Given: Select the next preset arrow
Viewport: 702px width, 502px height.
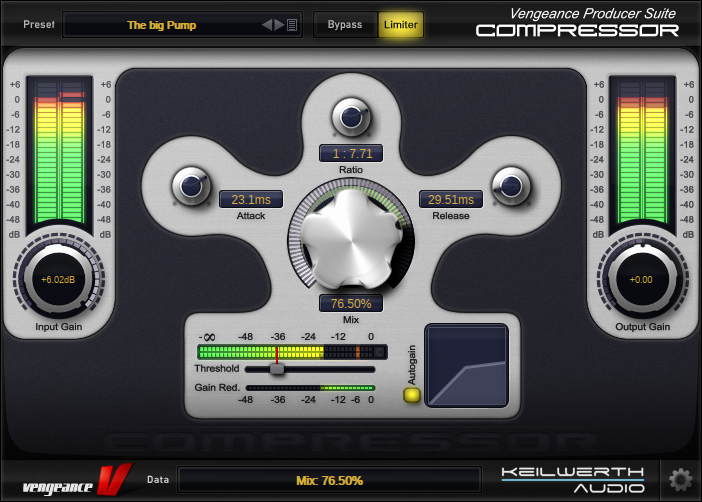Looking at the screenshot, I should pyautogui.click(x=279, y=25).
